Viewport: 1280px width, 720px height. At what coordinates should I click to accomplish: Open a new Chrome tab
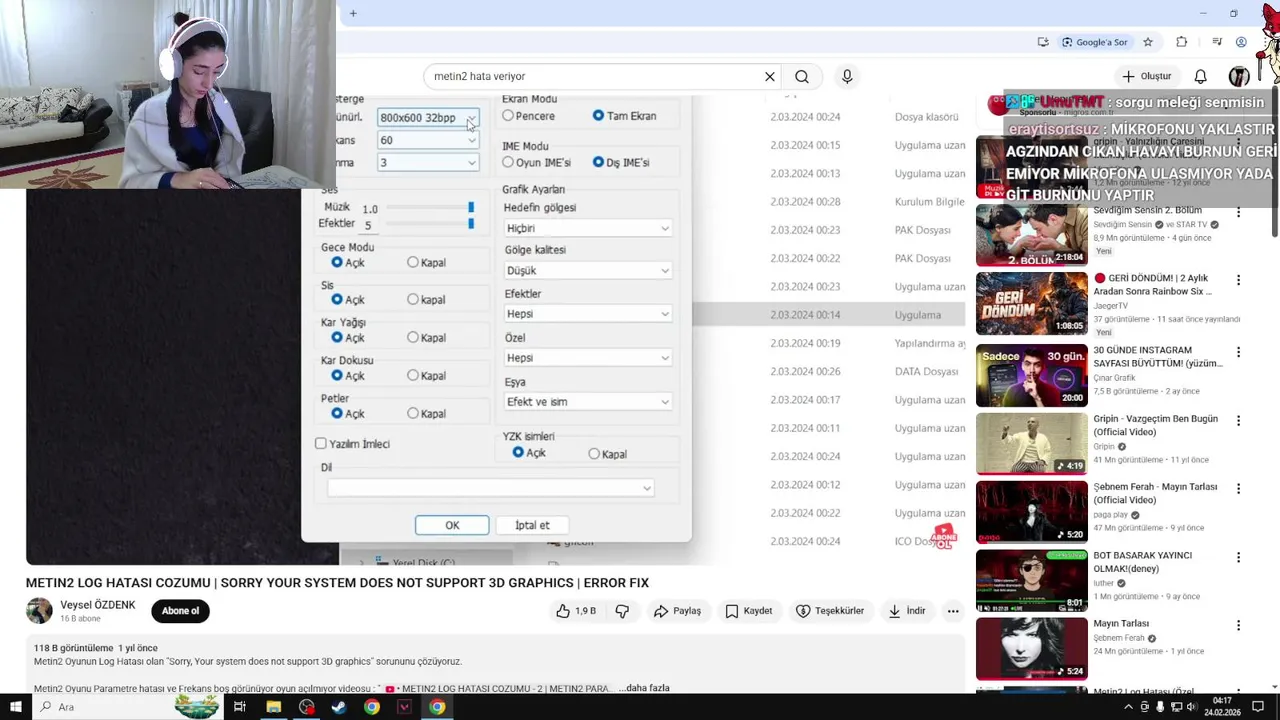click(353, 13)
